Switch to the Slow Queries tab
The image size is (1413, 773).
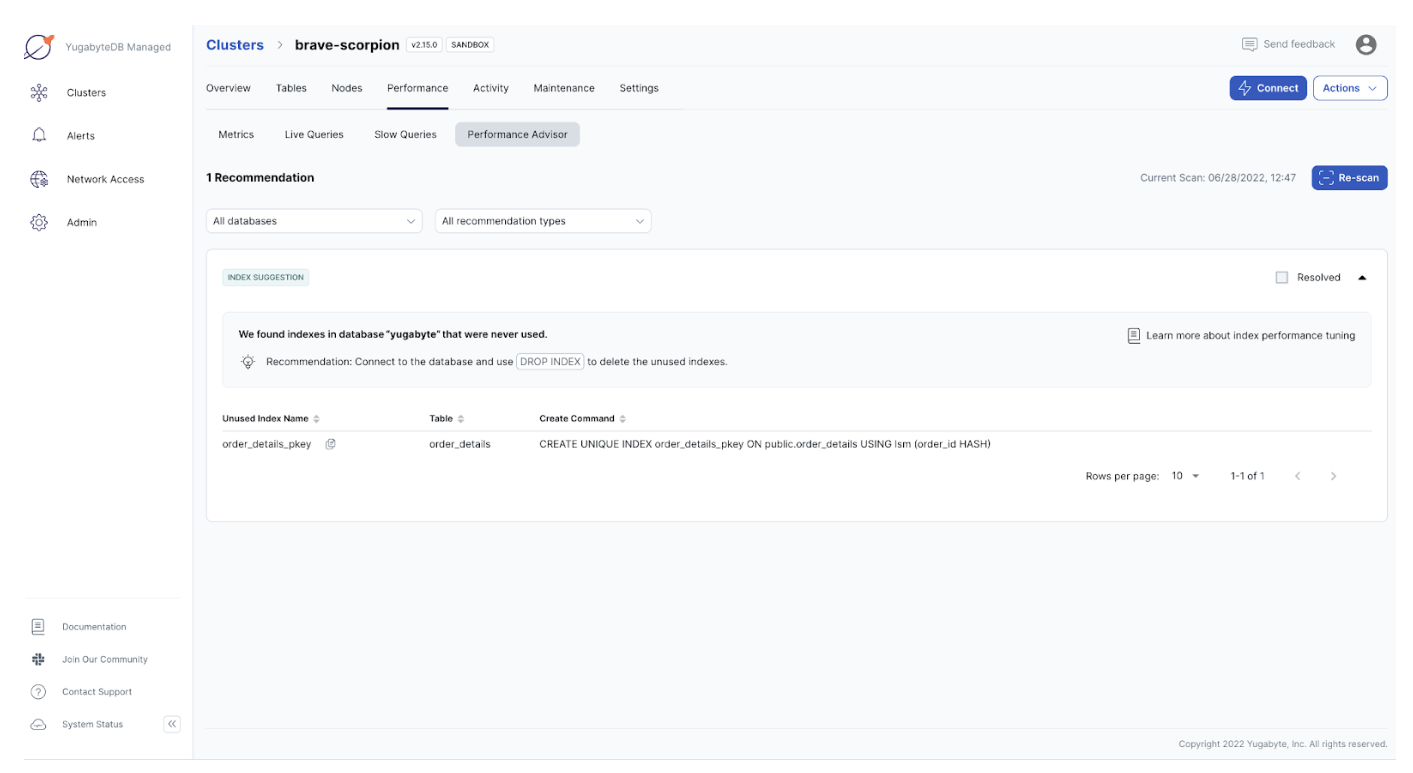click(x=404, y=133)
